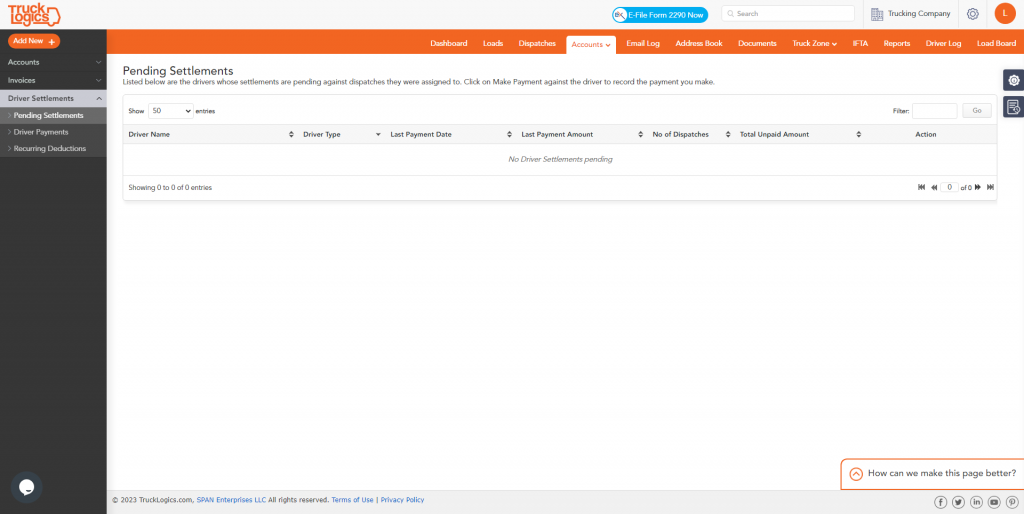Open the user avatar L menu
This screenshot has width=1024, height=514.
pyautogui.click(x=1004, y=13)
